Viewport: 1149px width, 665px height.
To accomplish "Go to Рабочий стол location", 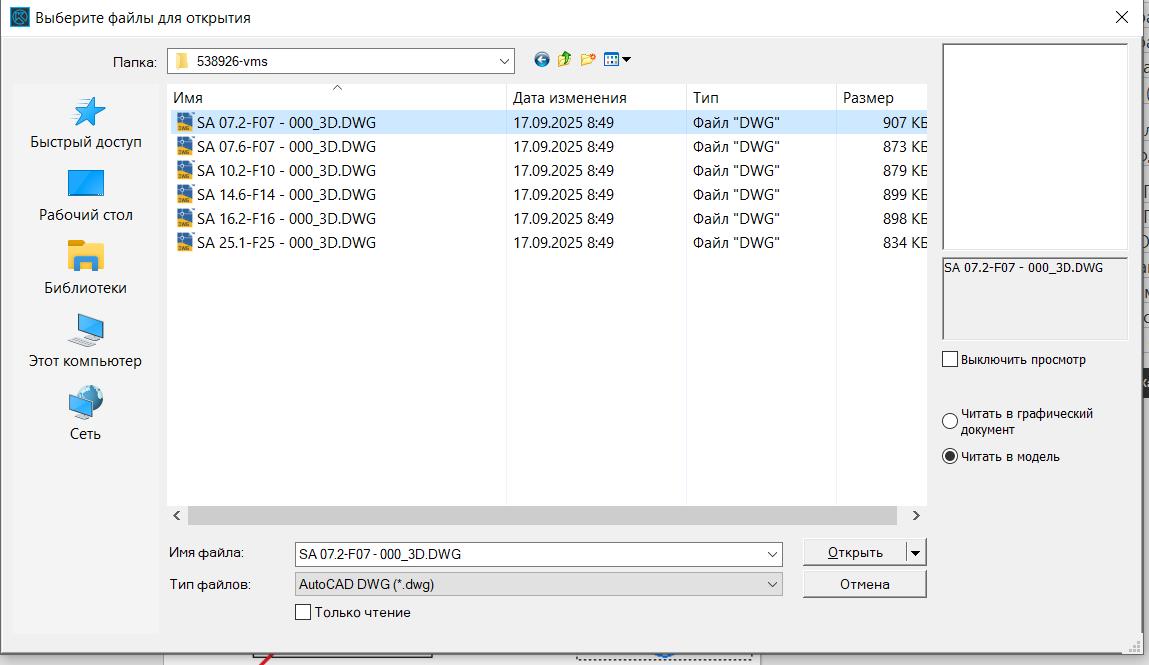I will click(x=86, y=196).
